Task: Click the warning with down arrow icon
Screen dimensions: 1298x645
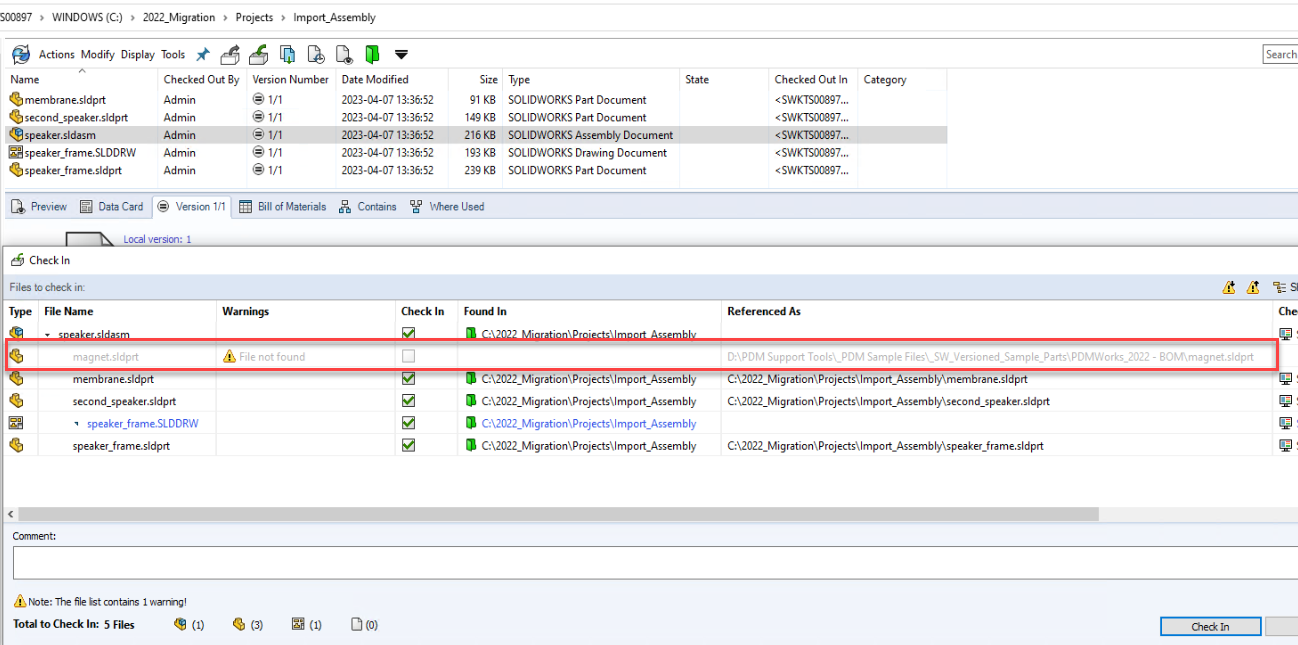Action: [x=1228, y=287]
